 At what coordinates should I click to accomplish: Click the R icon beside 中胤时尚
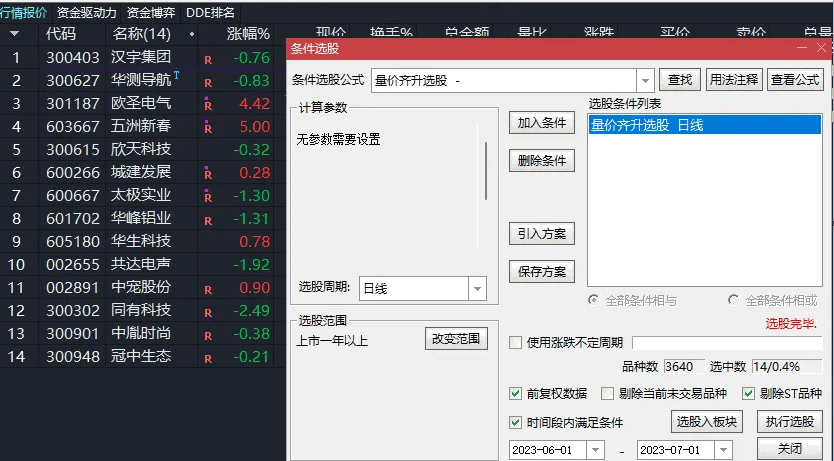pyautogui.click(x=208, y=336)
